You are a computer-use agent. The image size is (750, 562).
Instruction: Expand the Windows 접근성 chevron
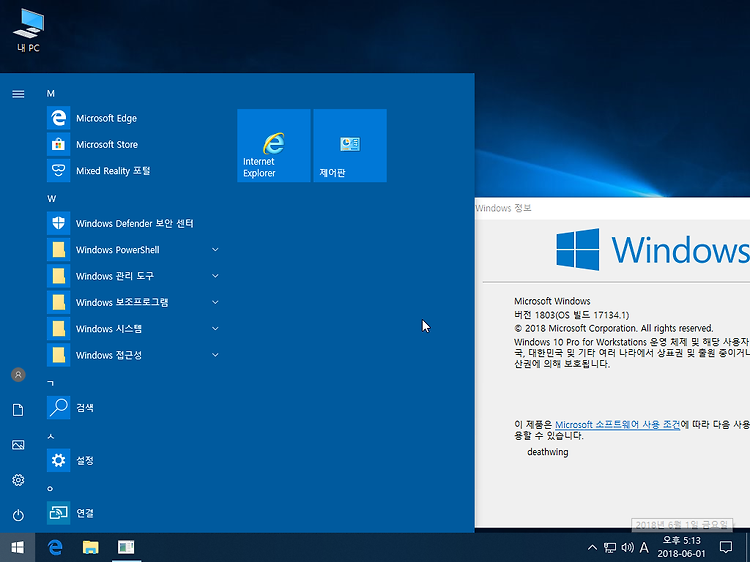click(215, 355)
